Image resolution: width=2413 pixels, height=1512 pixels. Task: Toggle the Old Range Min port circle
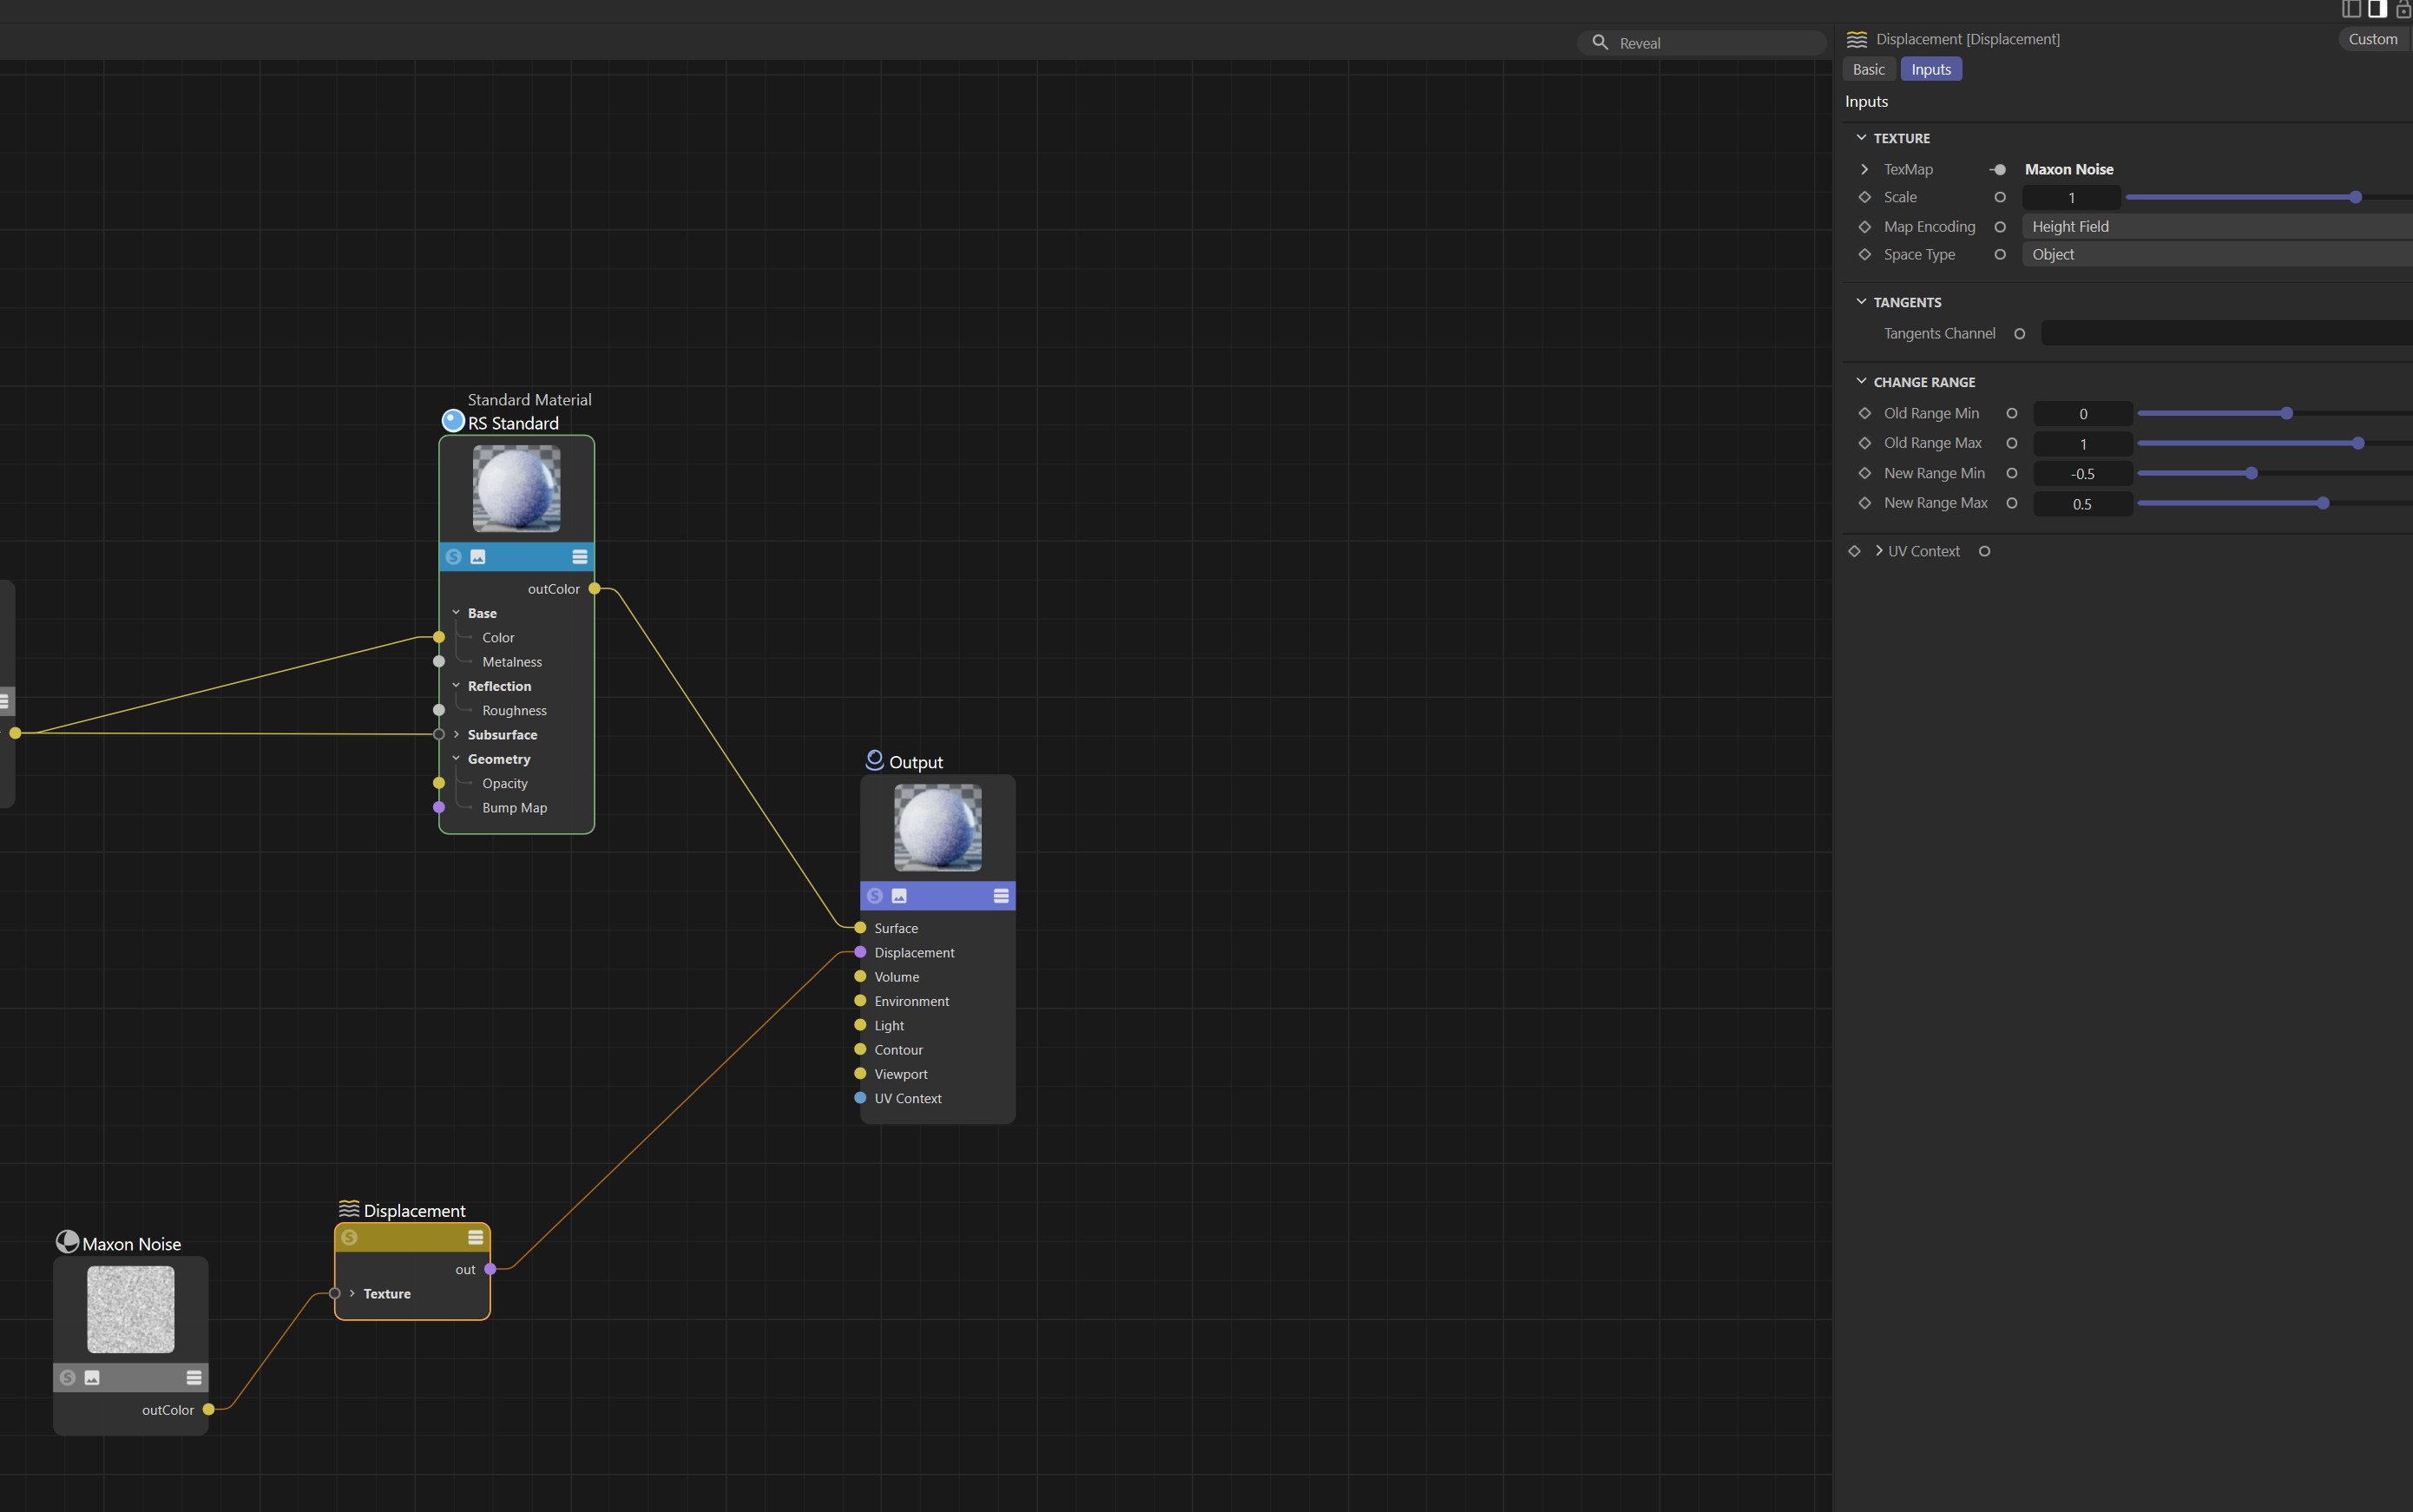[x=2011, y=413]
